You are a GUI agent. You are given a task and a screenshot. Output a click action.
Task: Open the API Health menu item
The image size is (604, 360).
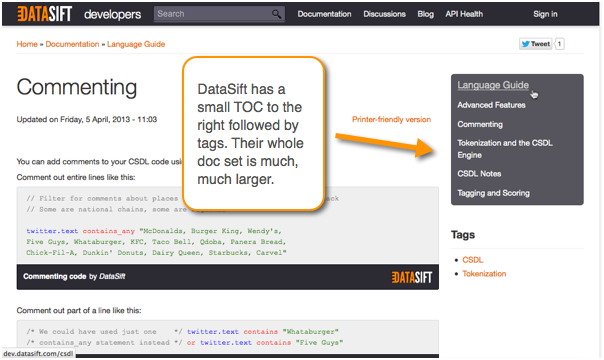(464, 14)
